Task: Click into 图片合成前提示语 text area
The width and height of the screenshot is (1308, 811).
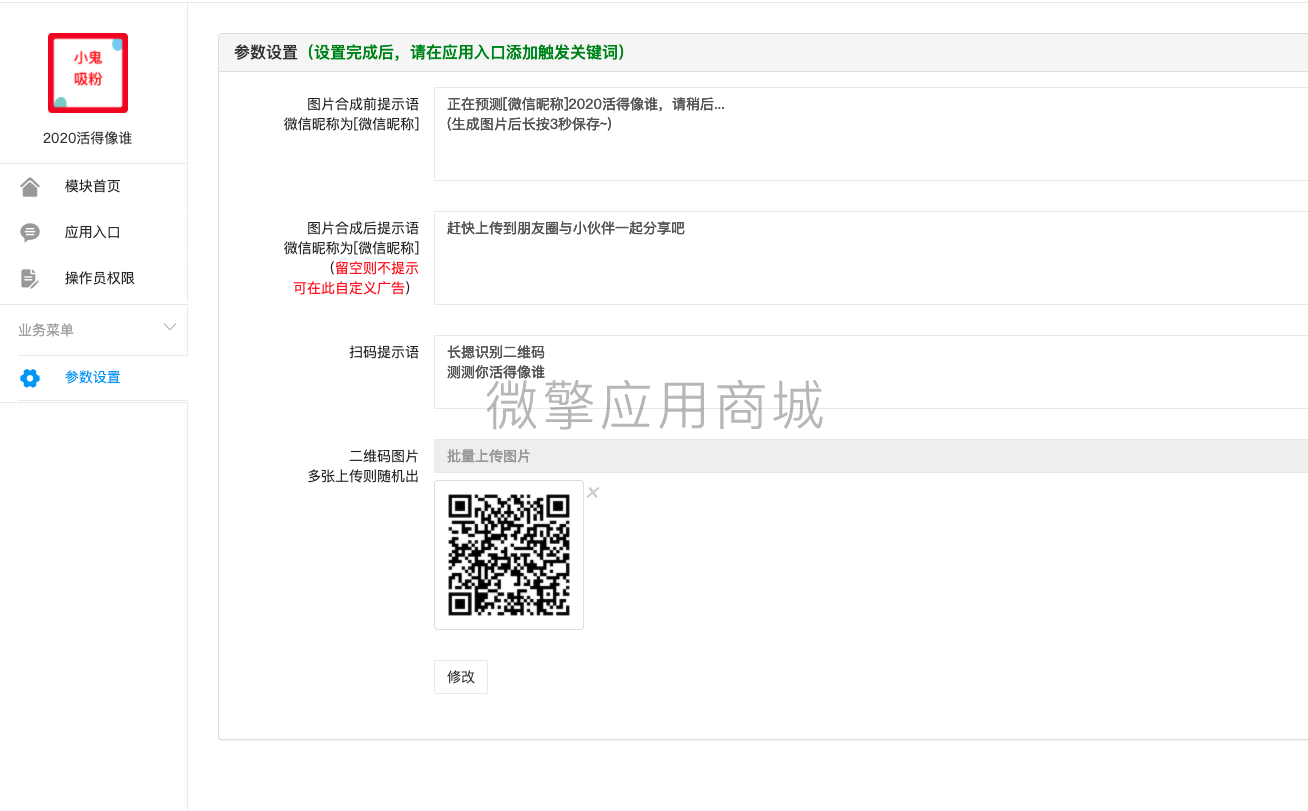Action: (x=871, y=134)
